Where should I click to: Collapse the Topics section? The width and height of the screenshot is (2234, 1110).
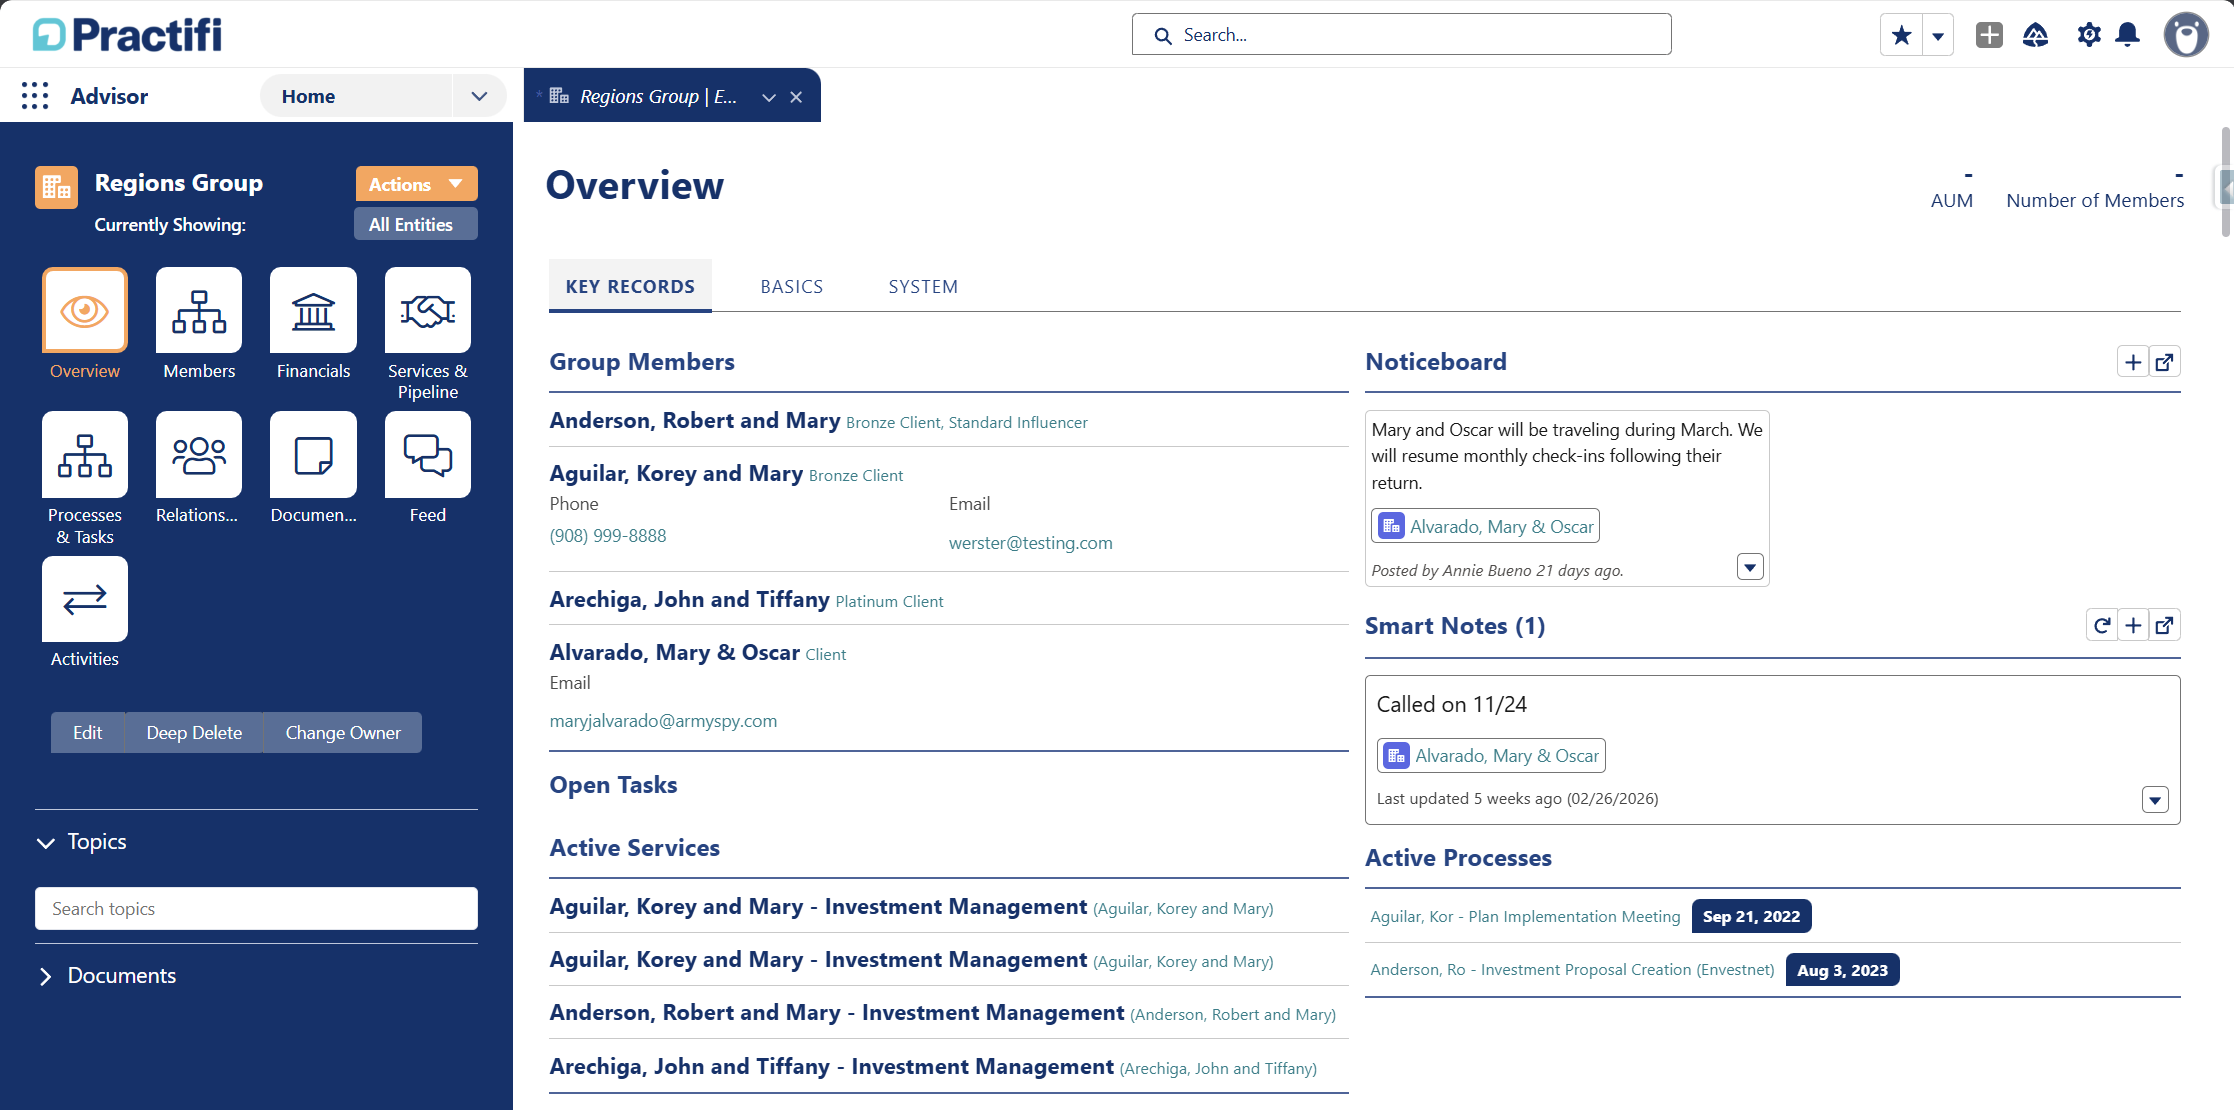click(46, 842)
